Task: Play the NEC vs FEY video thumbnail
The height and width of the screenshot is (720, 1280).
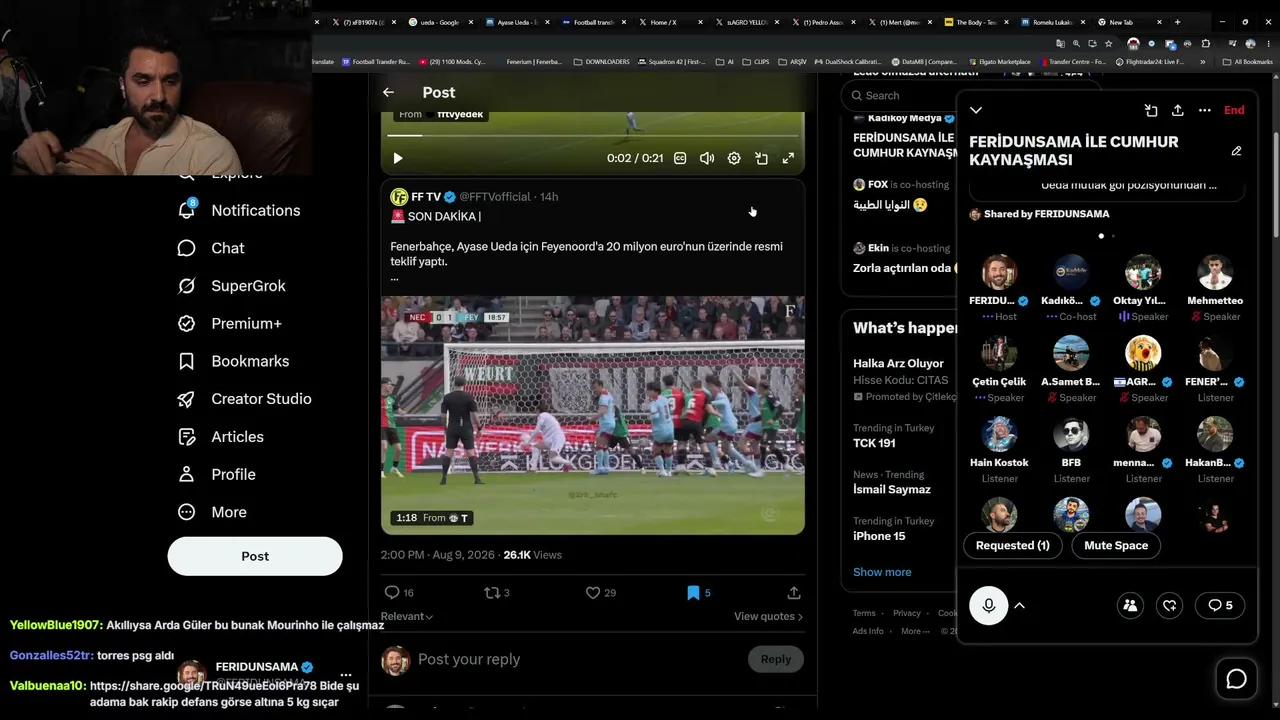Action: [x=593, y=415]
